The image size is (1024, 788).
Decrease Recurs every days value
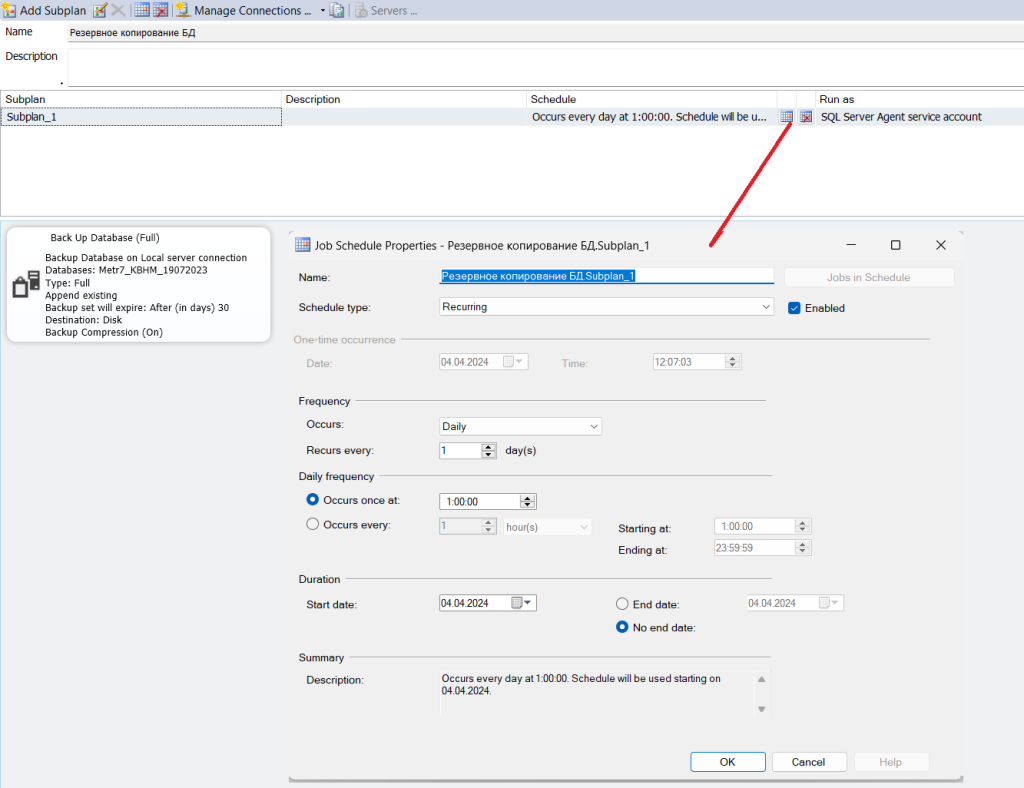(x=488, y=454)
